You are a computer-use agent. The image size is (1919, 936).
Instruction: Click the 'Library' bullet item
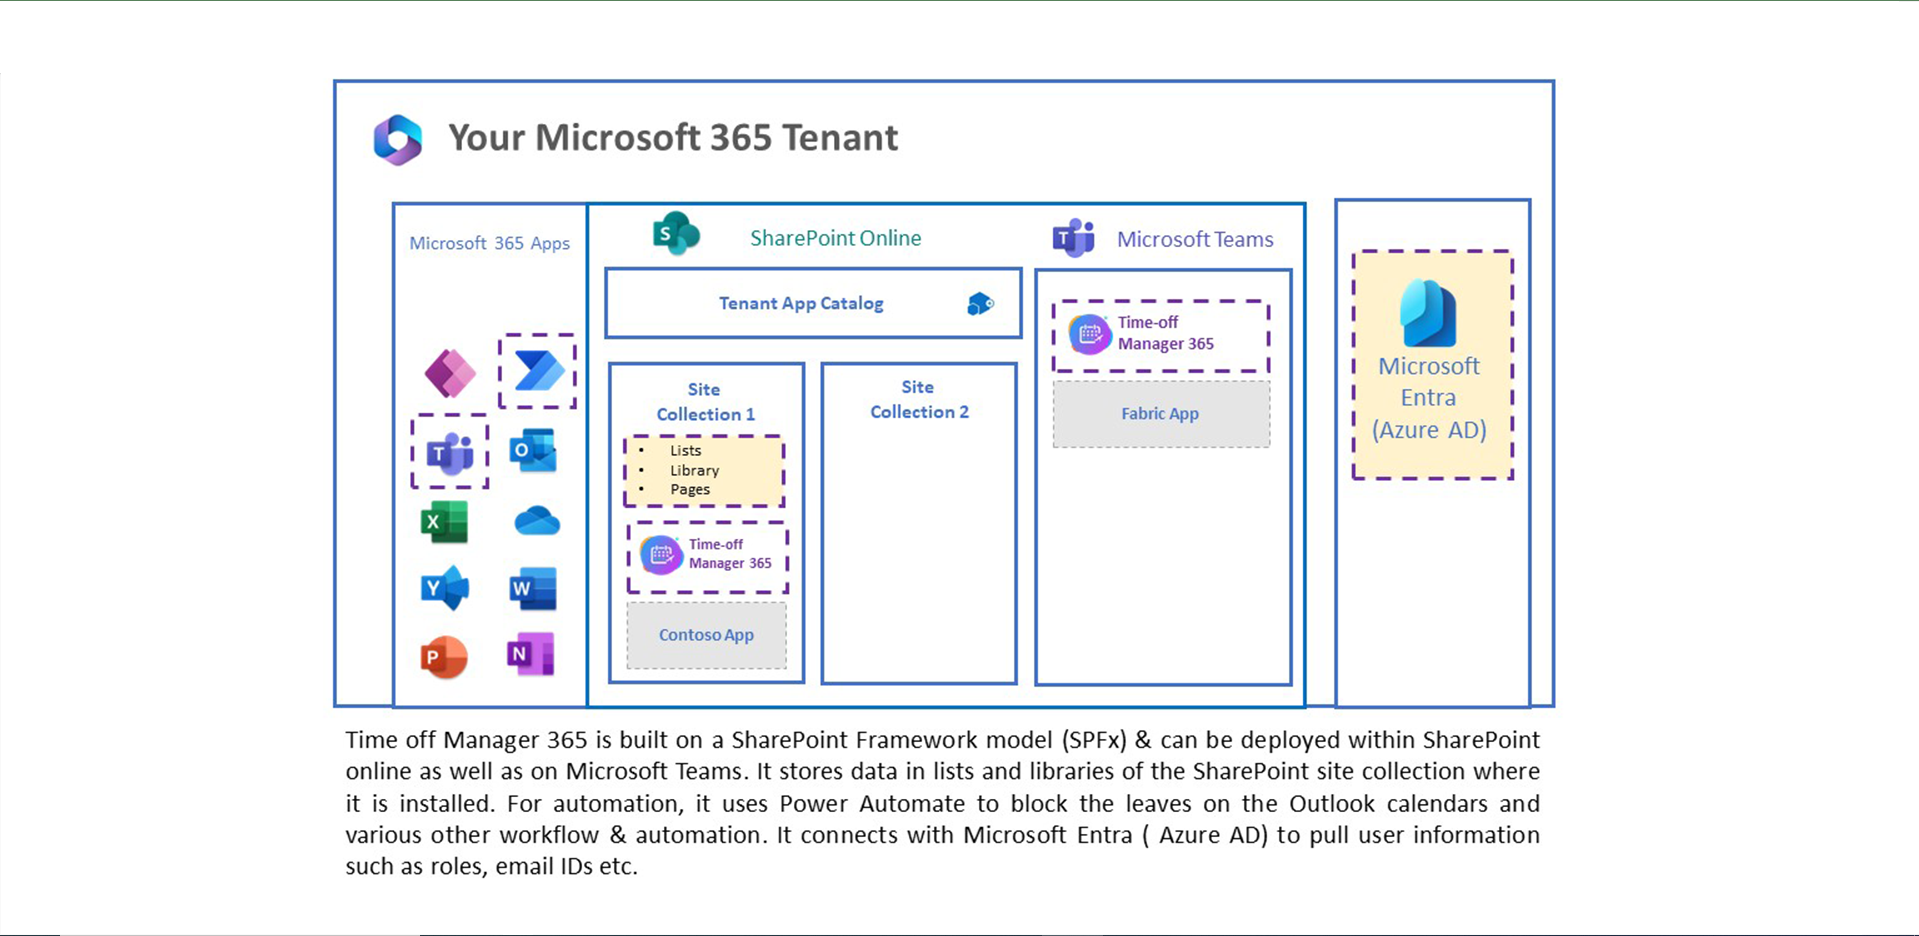click(695, 470)
